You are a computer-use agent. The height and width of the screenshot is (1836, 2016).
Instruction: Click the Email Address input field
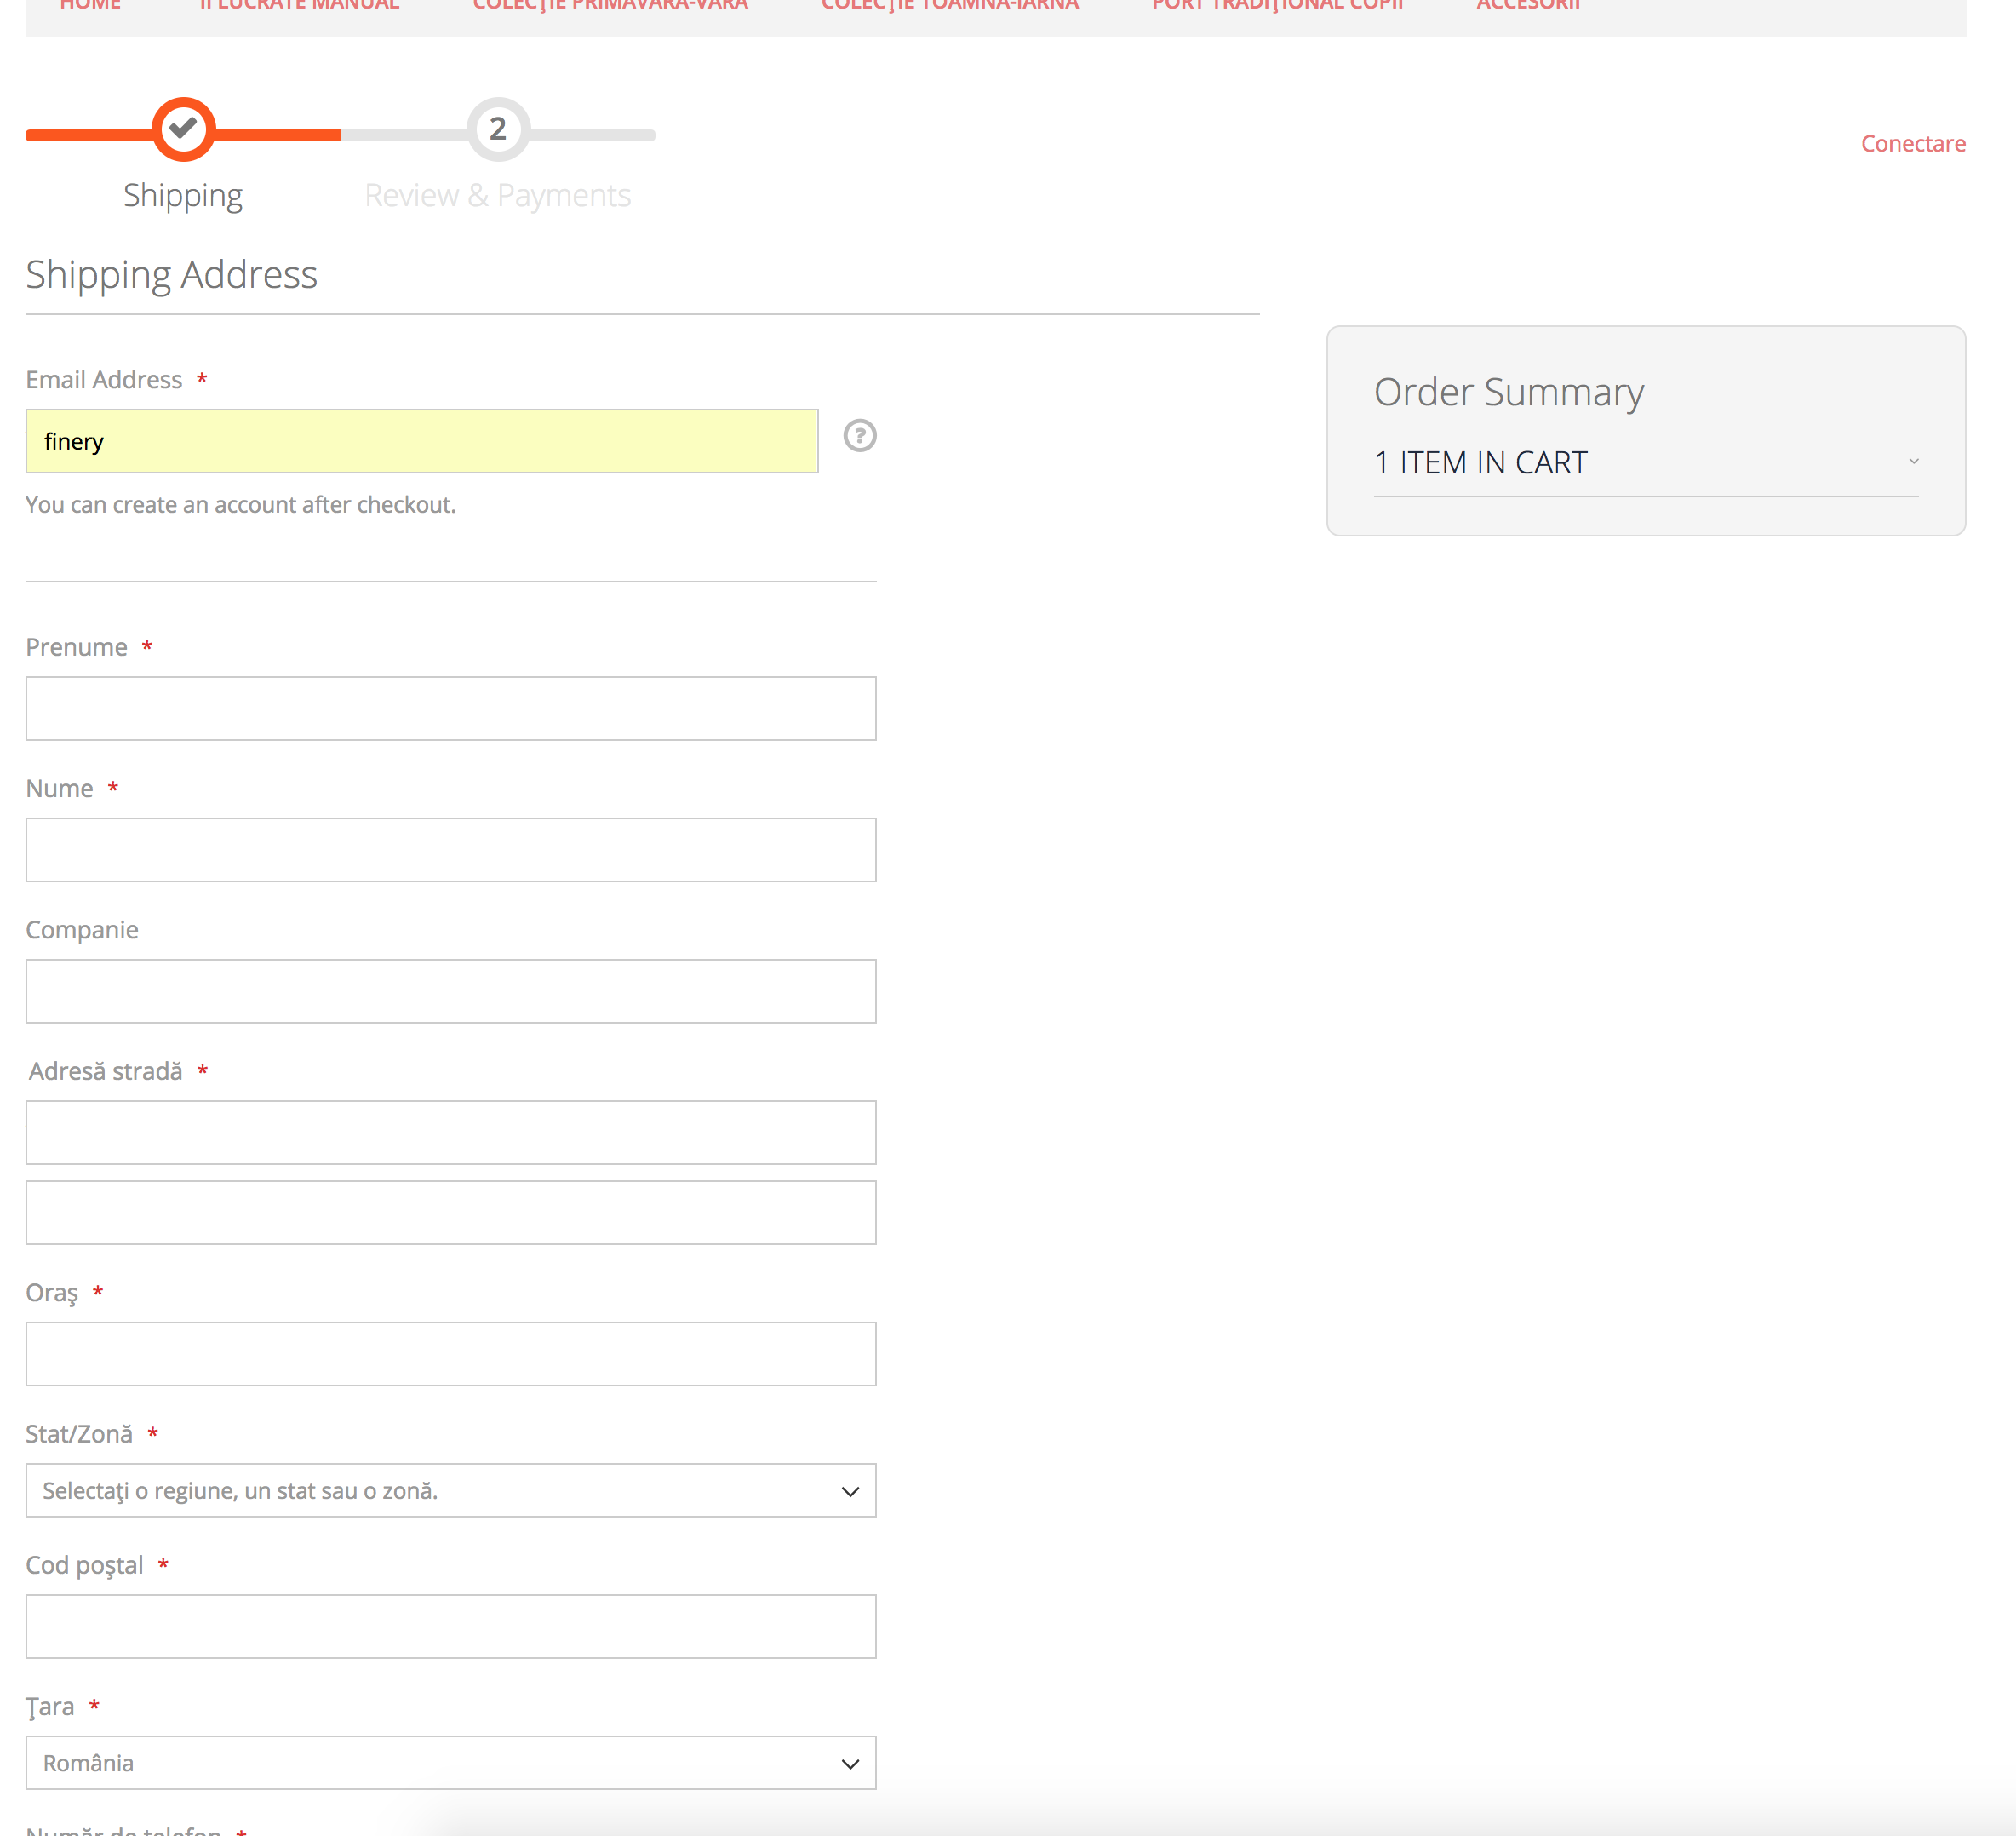pyautogui.click(x=421, y=441)
